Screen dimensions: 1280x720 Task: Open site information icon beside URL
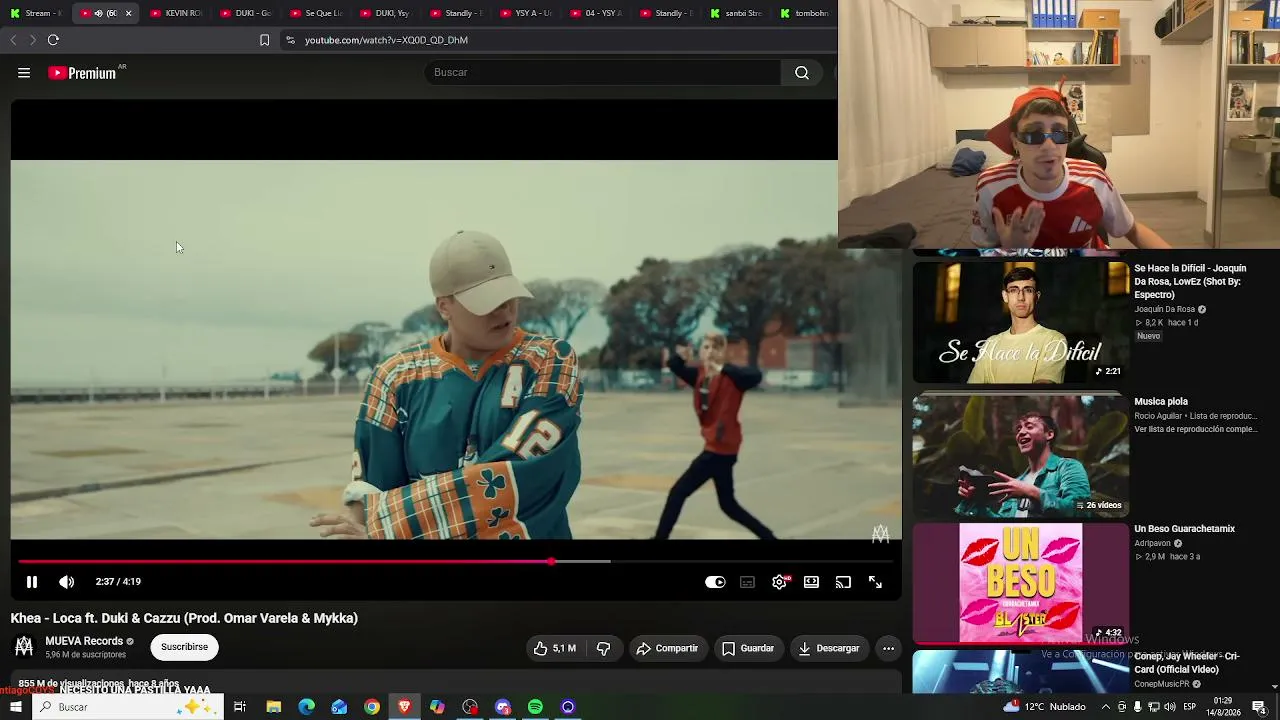[x=290, y=40]
